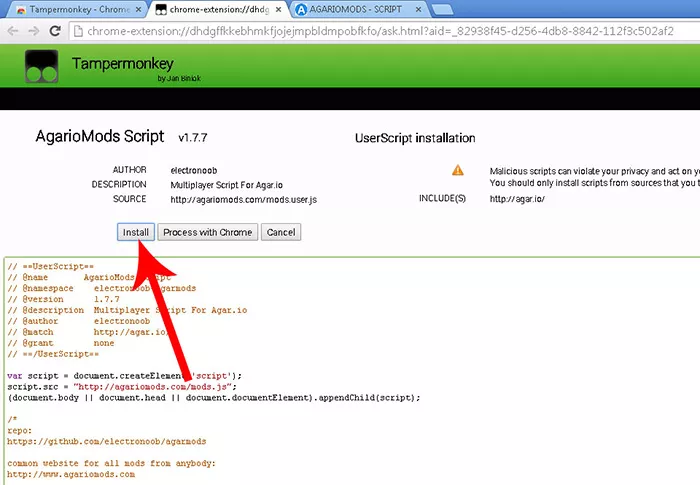Click the AUTHOR label

pos(129,170)
